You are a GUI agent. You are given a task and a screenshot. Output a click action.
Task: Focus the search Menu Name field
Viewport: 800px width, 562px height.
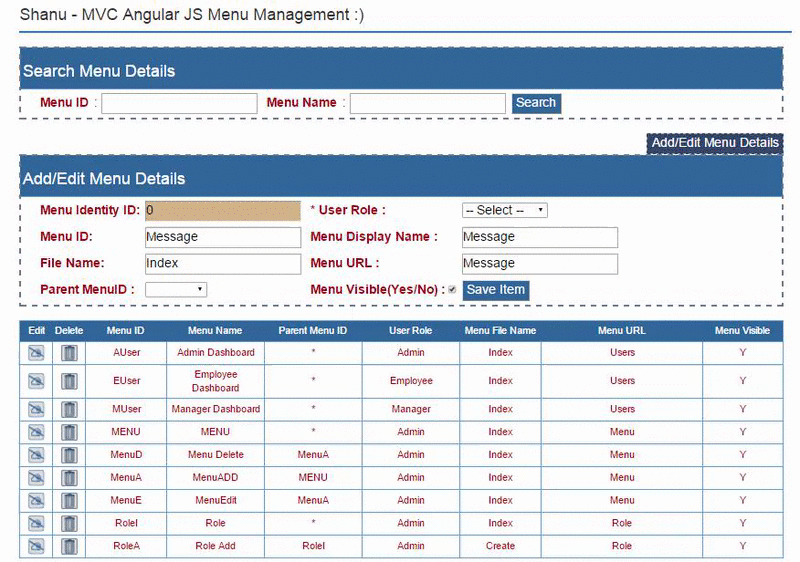[x=428, y=104]
